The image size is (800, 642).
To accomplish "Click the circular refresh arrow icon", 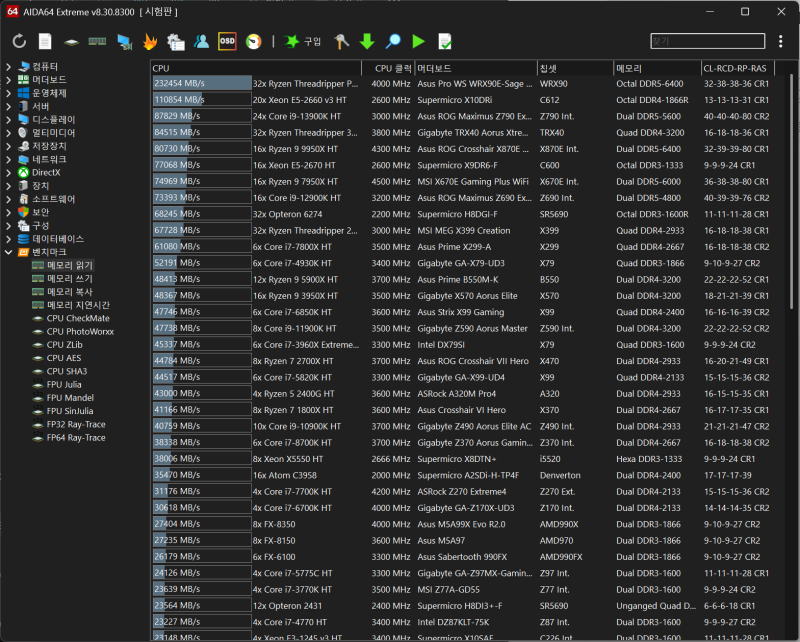I will (19, 41).
